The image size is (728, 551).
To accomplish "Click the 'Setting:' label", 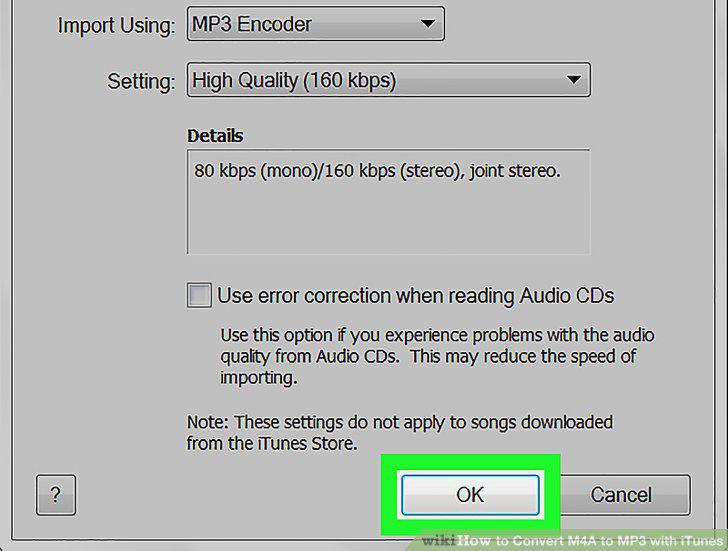I will pos(142,81).
